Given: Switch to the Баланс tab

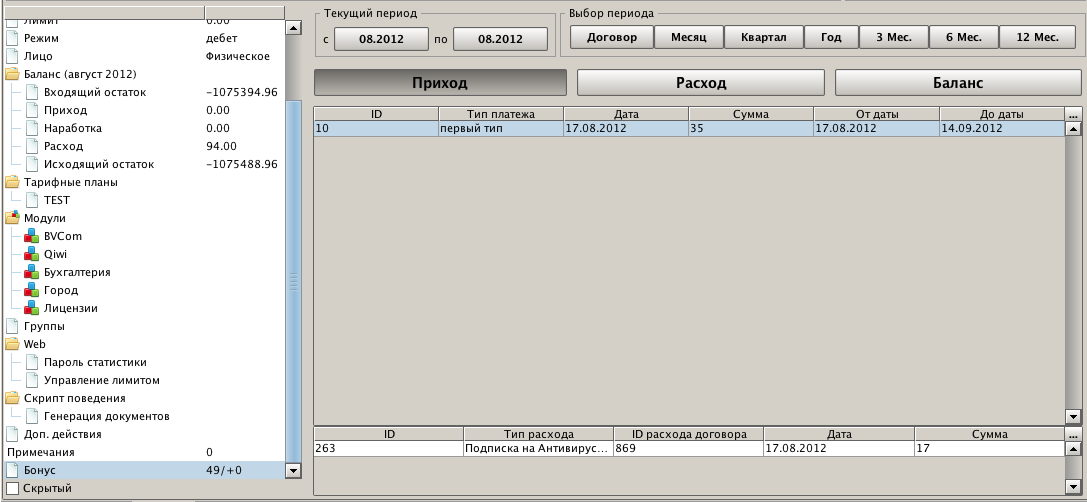Looking at the screenshot, I should click(958, 83).
